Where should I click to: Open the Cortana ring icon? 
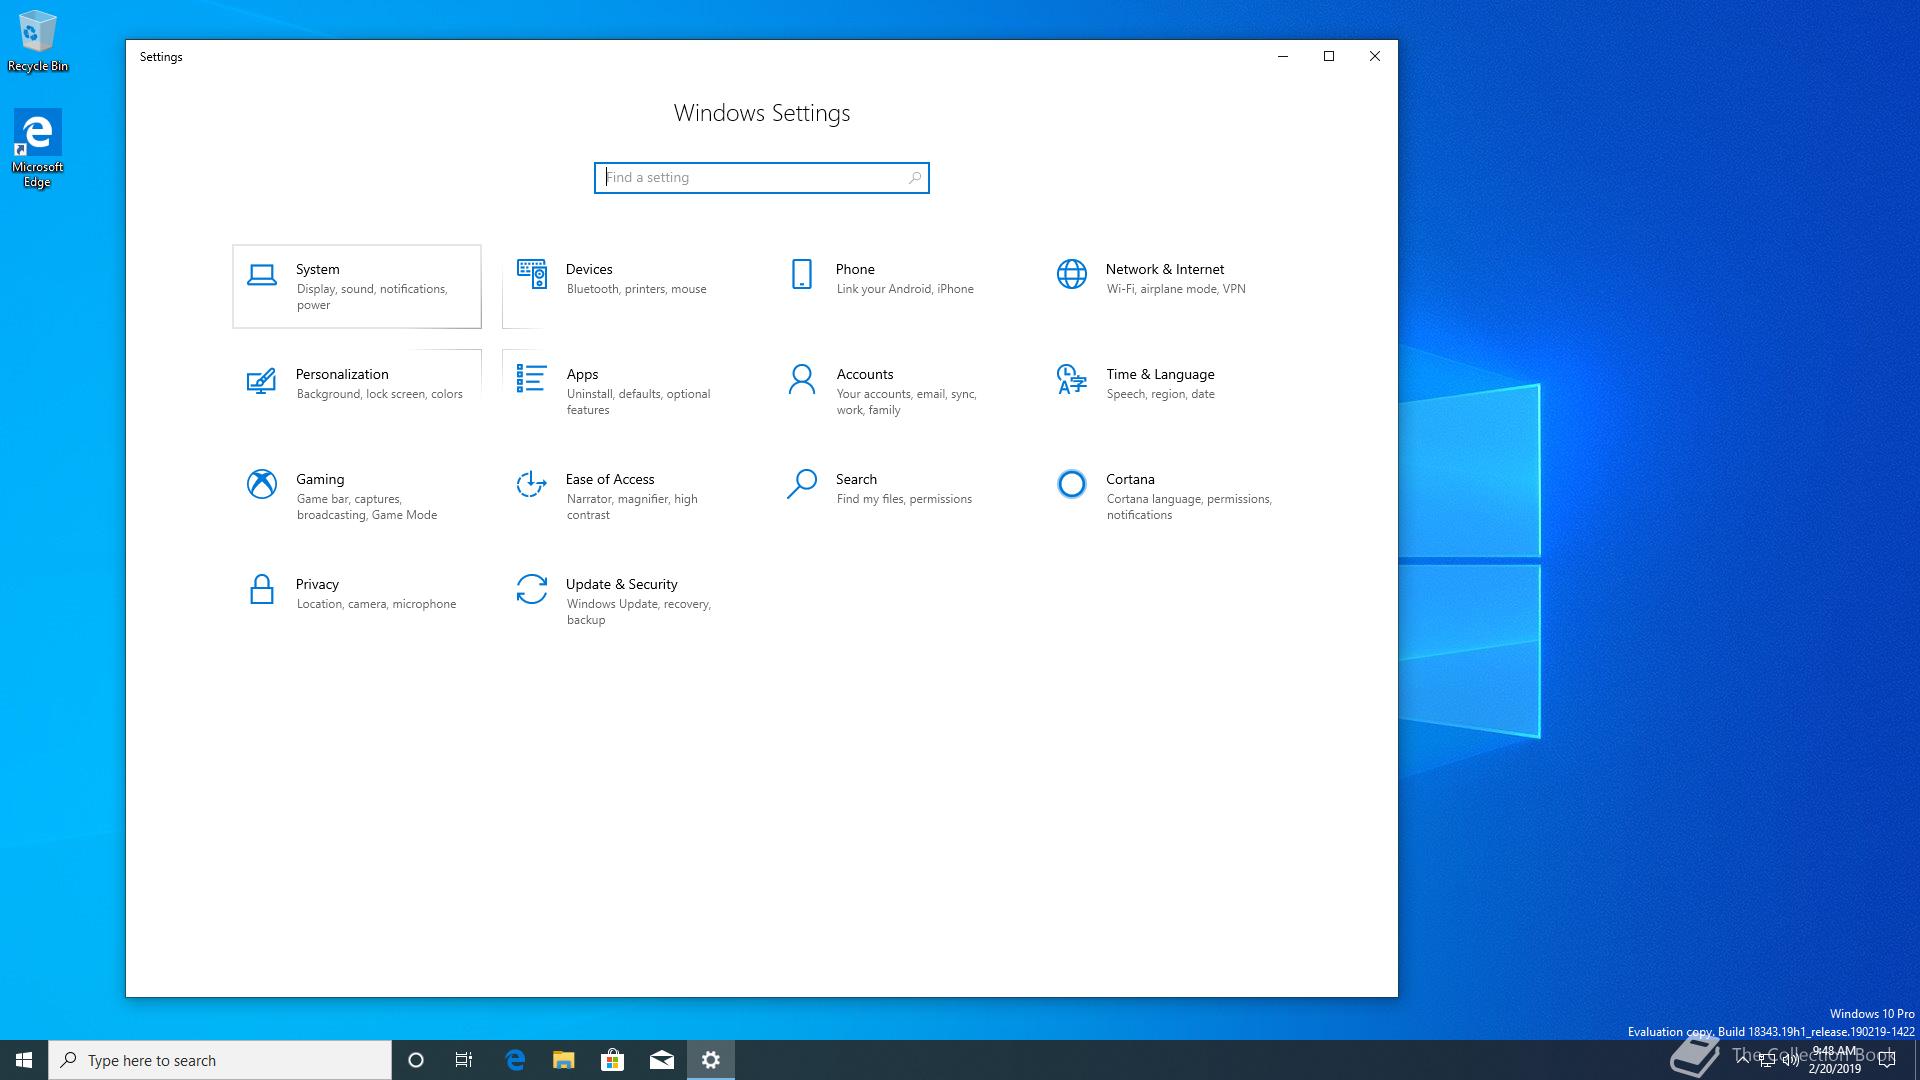pyautogui.click(x=1072, y=484)
